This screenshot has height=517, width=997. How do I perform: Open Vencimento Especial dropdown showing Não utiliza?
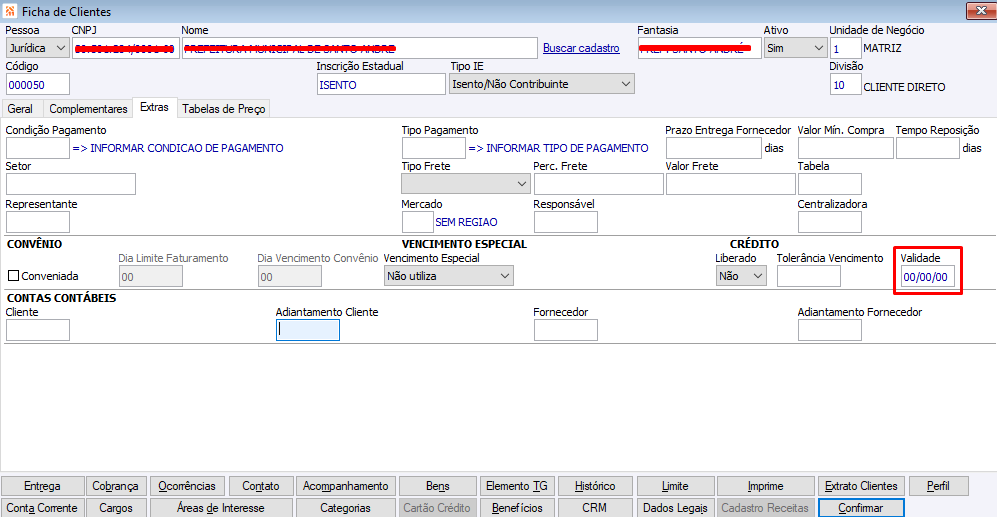point(448,276)
